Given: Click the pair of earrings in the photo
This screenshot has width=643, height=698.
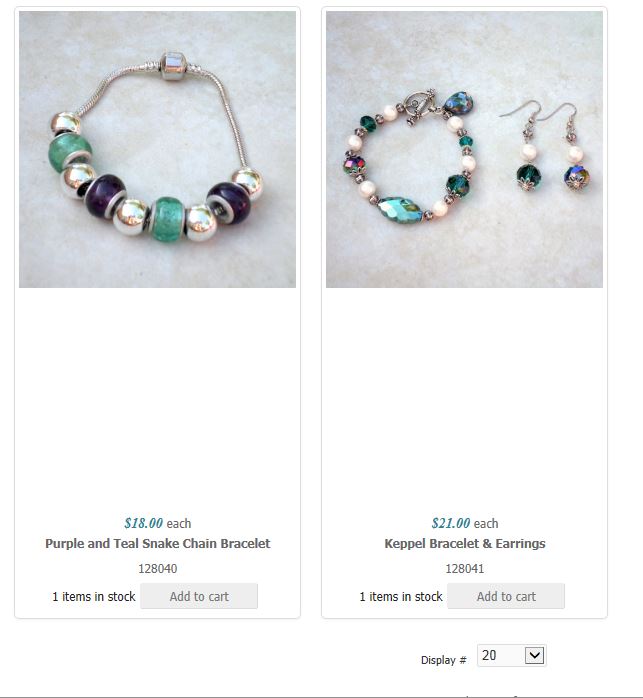Looking at the screenshot, I should pos(547,146).
